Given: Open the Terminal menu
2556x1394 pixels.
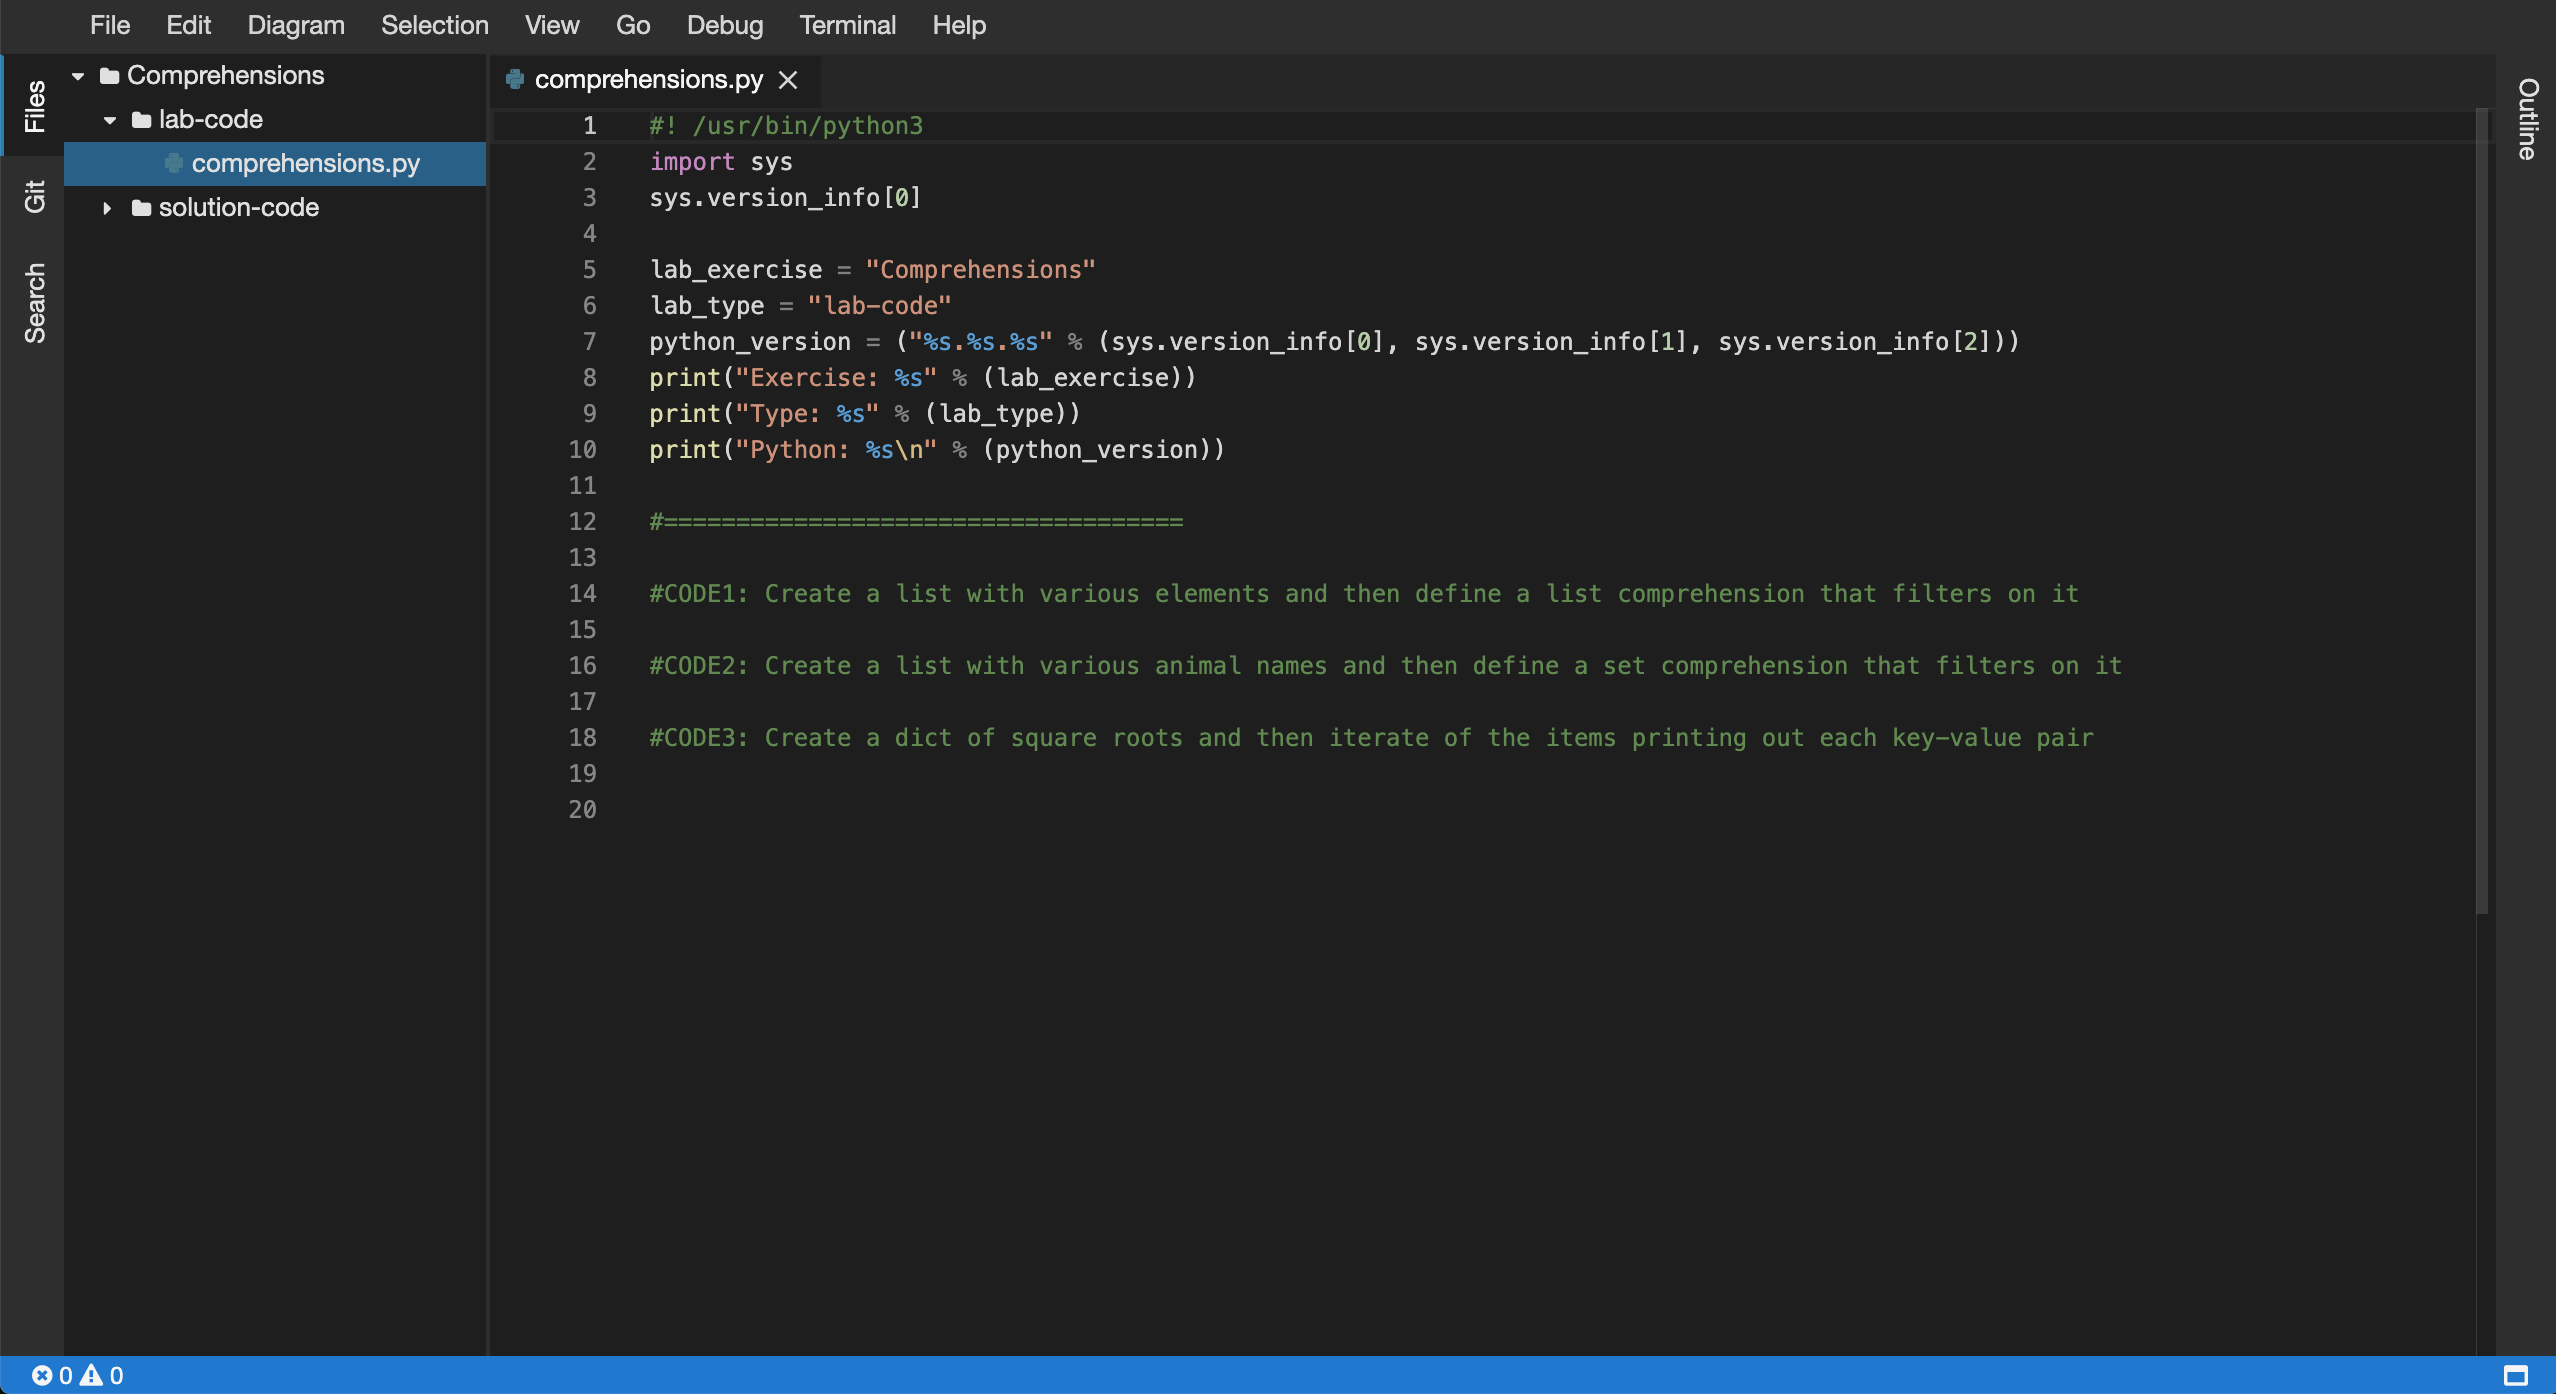Looking at the screenshot, I should tap(847, 25).
